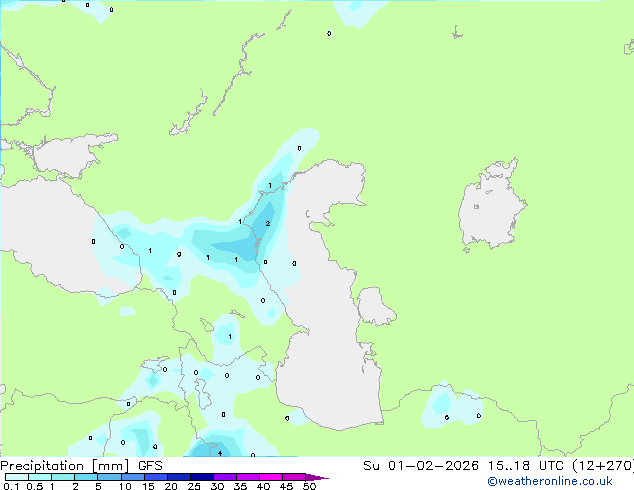Click the "(12+270)" forecast run text
The image size is (634, 490).
click(x=603, y=466)
